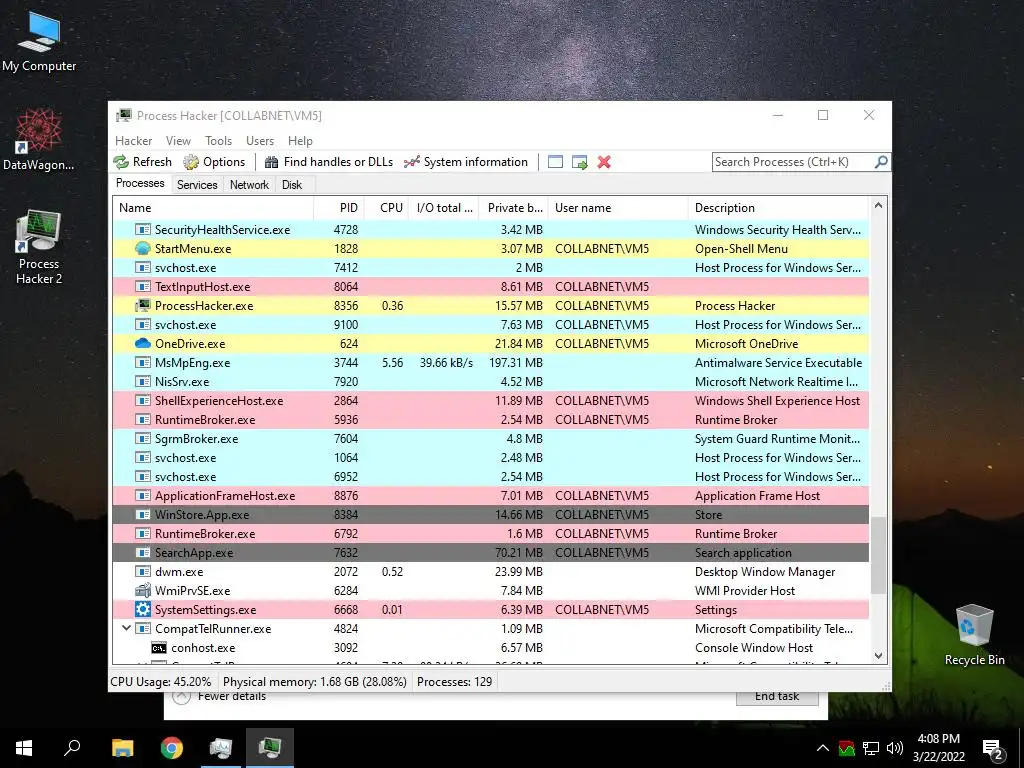Click Find handles or DLLs binoculars
The height and width of the screenshot is (768, 1024).
pyautogui.click(x=272, y=162)
